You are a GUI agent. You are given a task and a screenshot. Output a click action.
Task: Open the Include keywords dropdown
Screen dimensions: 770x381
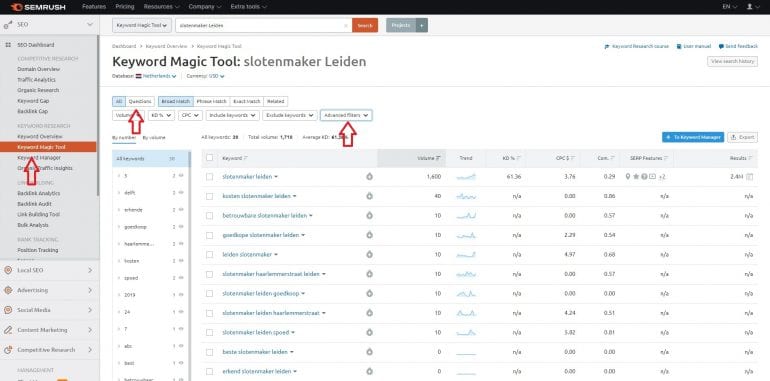click(233, 115)
